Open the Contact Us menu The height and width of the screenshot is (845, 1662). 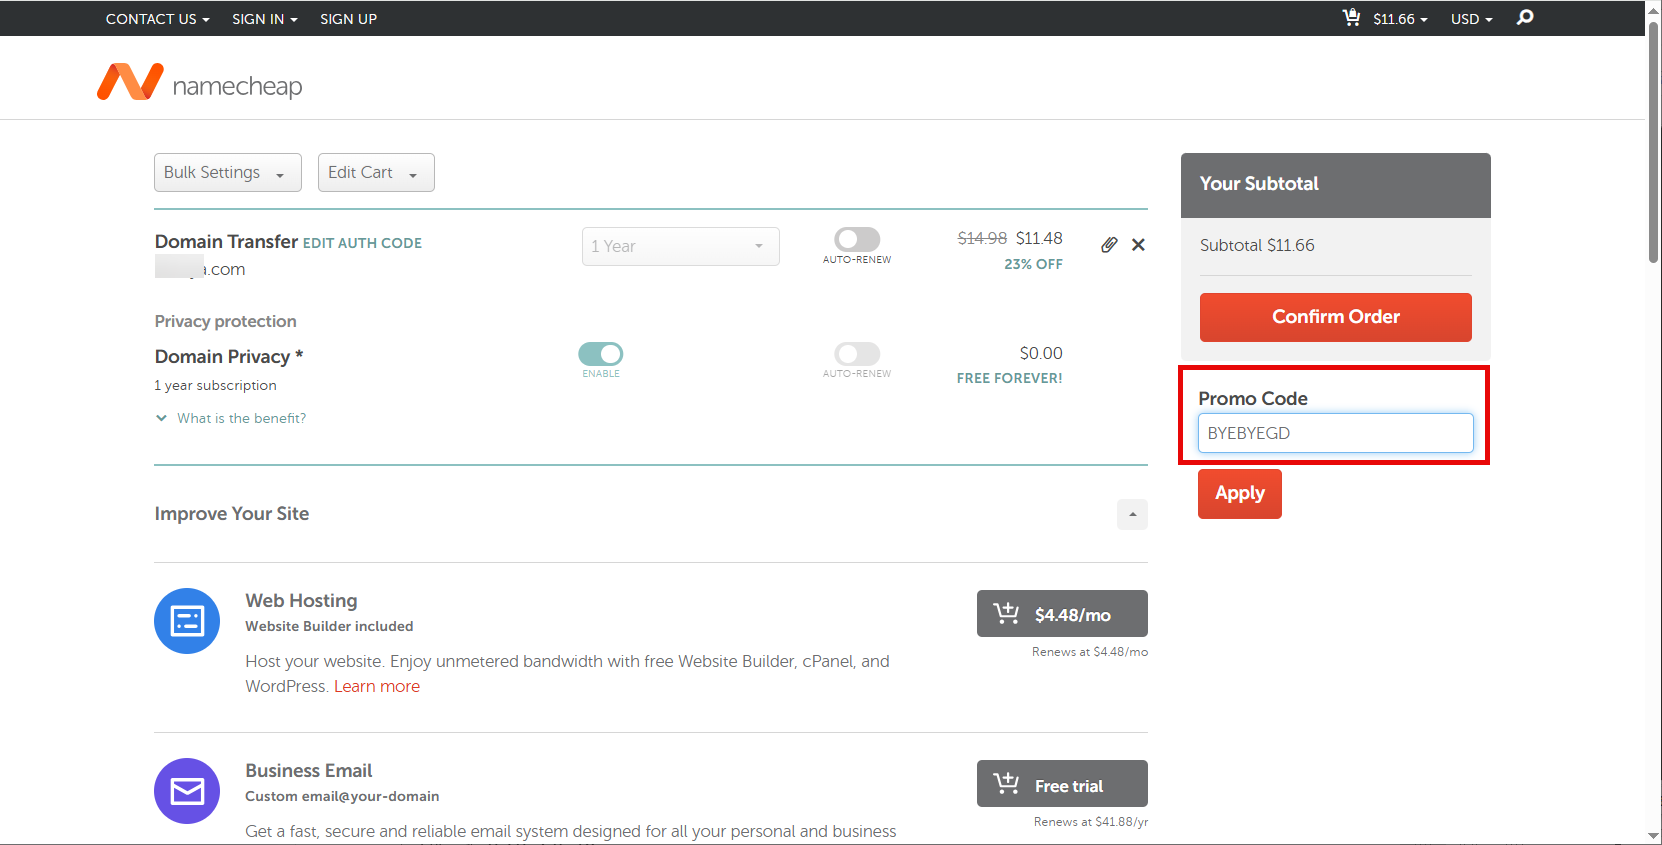[x=158, y=19]
